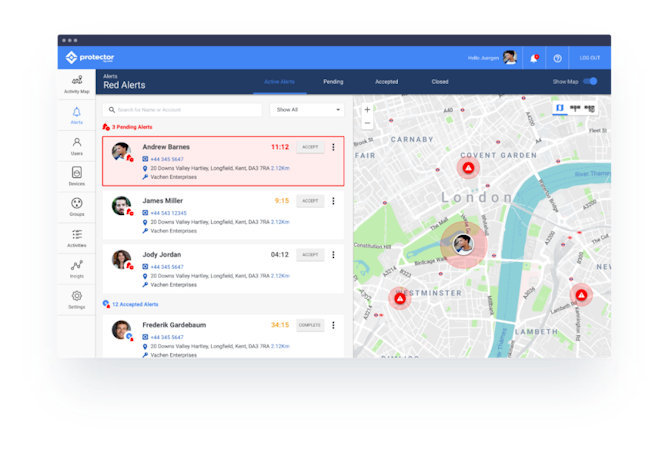Select the map view icon
Viewport: 669px width, 450px height.
[560, 108]
